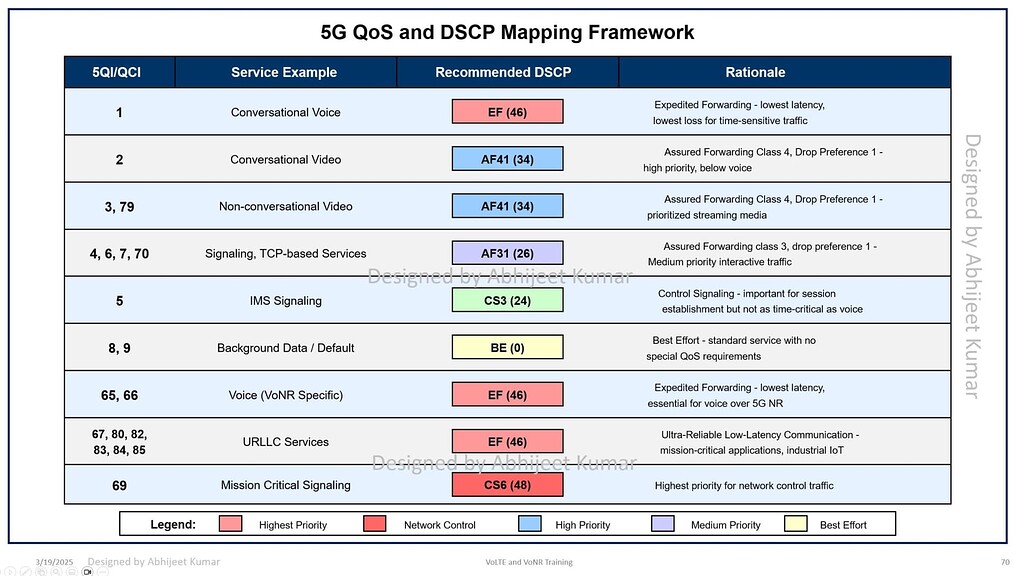Click the Network Control legend swatch

pyautogui.click(x=375, y=524)
